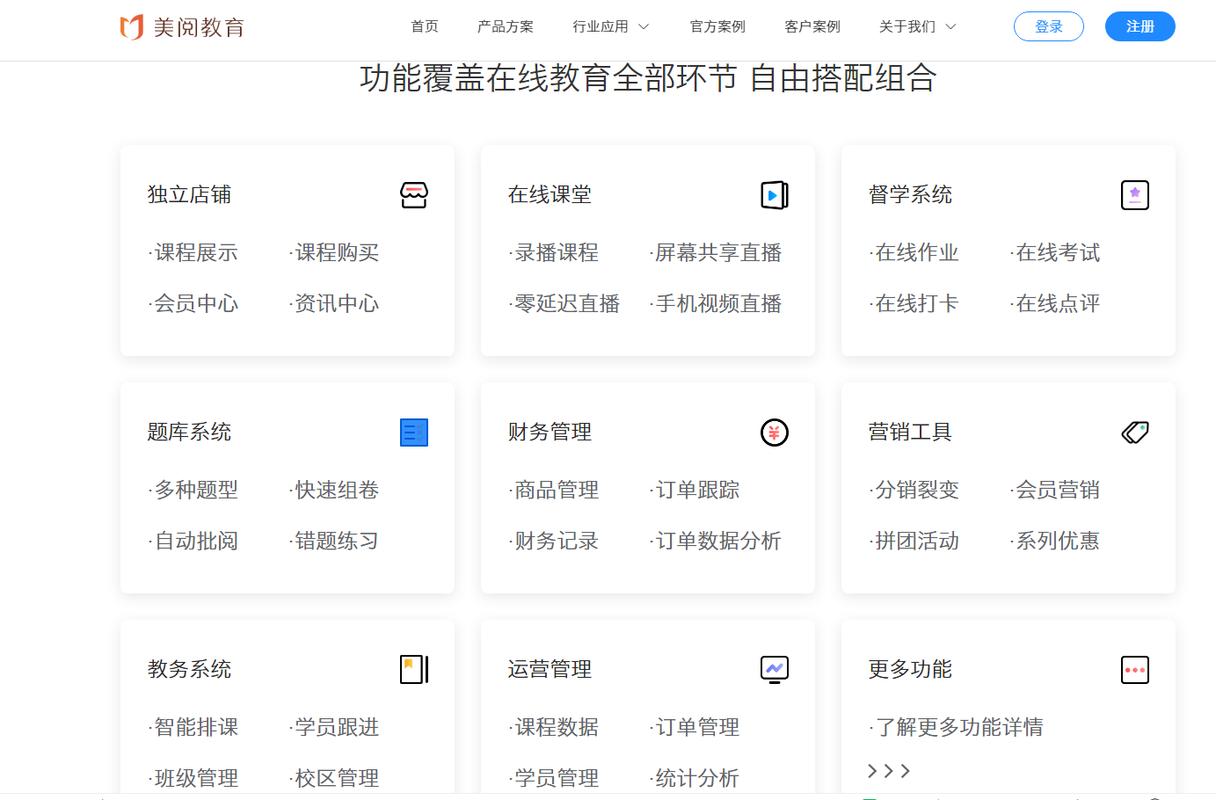Click 屏幕共享直播 feature text
Image resolution: width=1216 pixels, height=800 pixels.
[x=716, y=253]
